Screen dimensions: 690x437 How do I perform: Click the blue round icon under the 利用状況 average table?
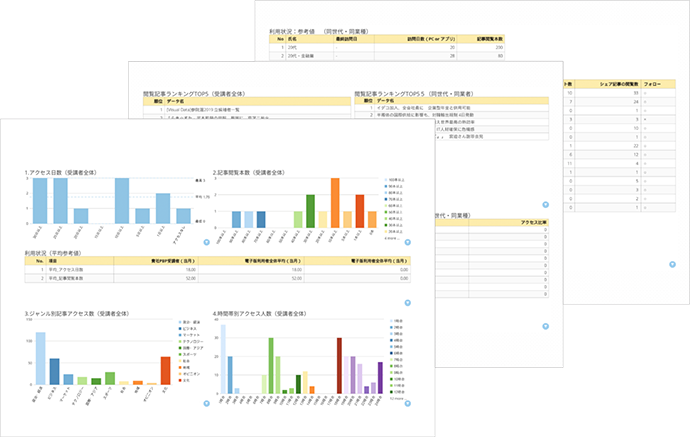pyautogui.click(x=408, y=301)
